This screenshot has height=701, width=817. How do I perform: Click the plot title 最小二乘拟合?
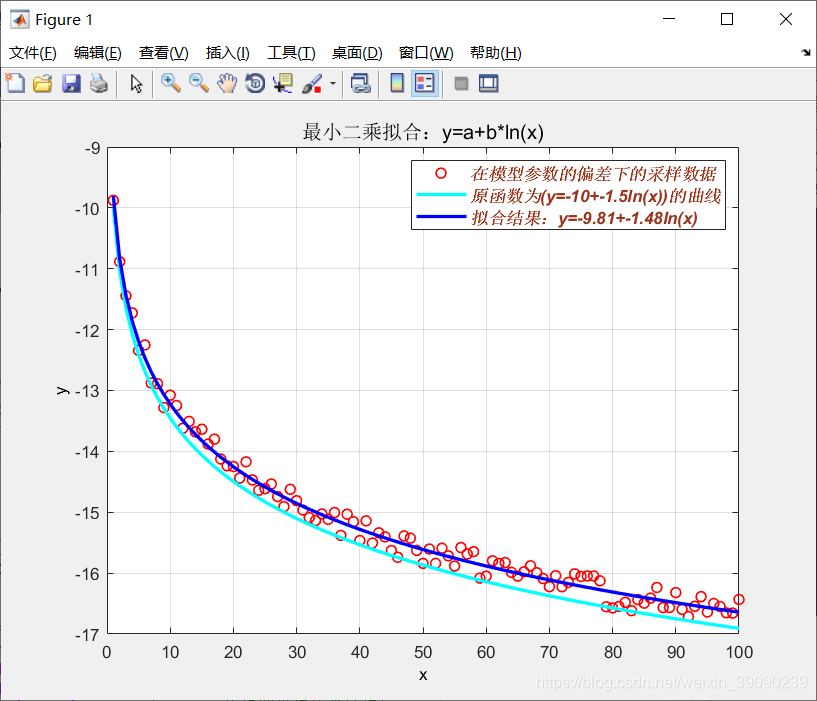[x=423, y=132]
